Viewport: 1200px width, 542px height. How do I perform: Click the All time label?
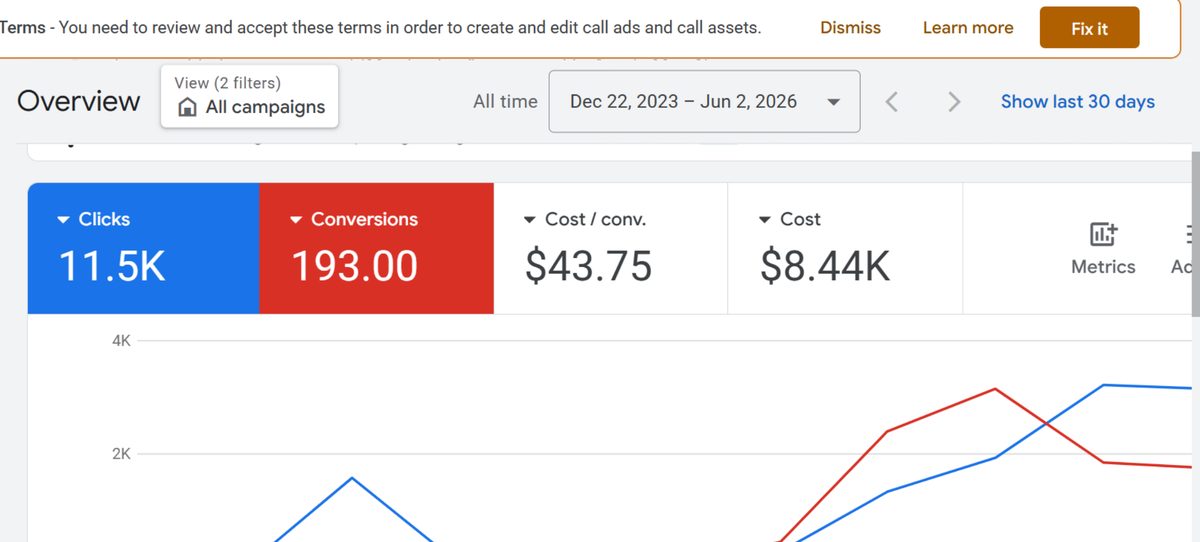click(505, 102)
